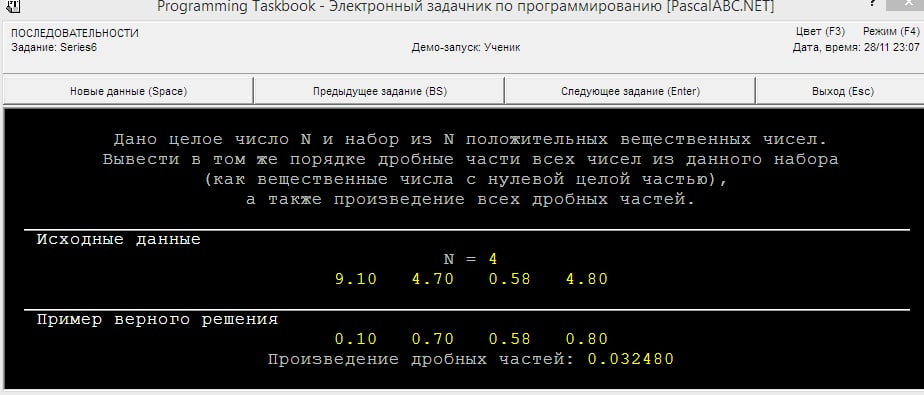Click the window title Programming Taskbook text

tap(466, 6)
